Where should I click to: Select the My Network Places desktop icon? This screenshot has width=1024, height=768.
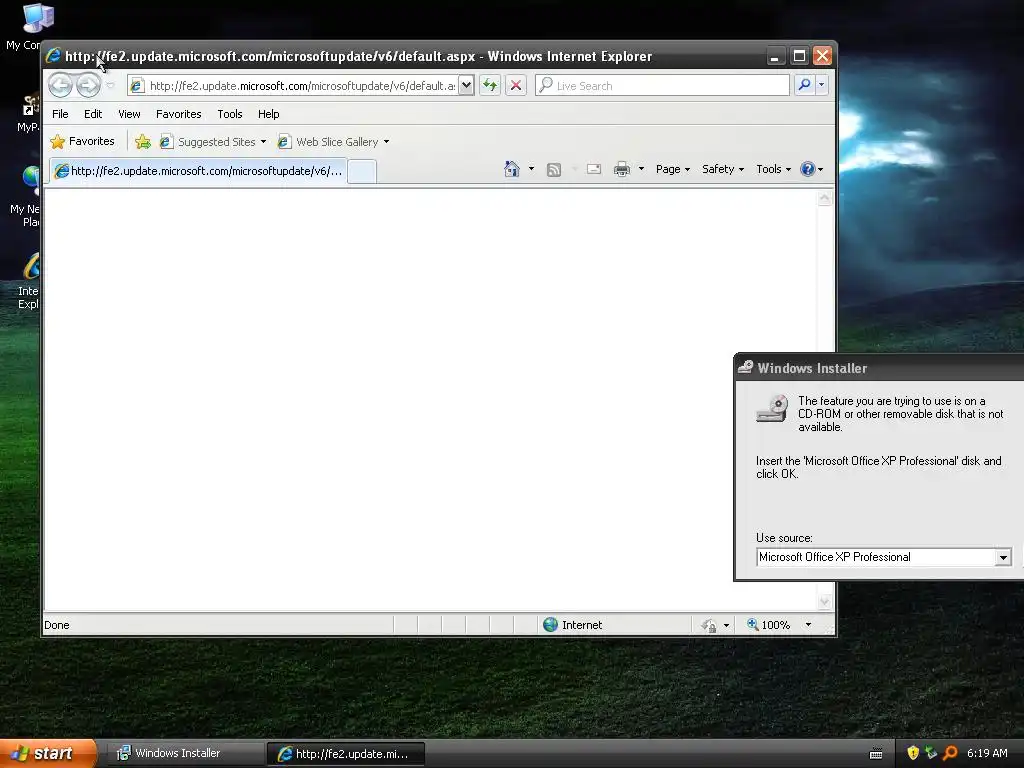25,197
